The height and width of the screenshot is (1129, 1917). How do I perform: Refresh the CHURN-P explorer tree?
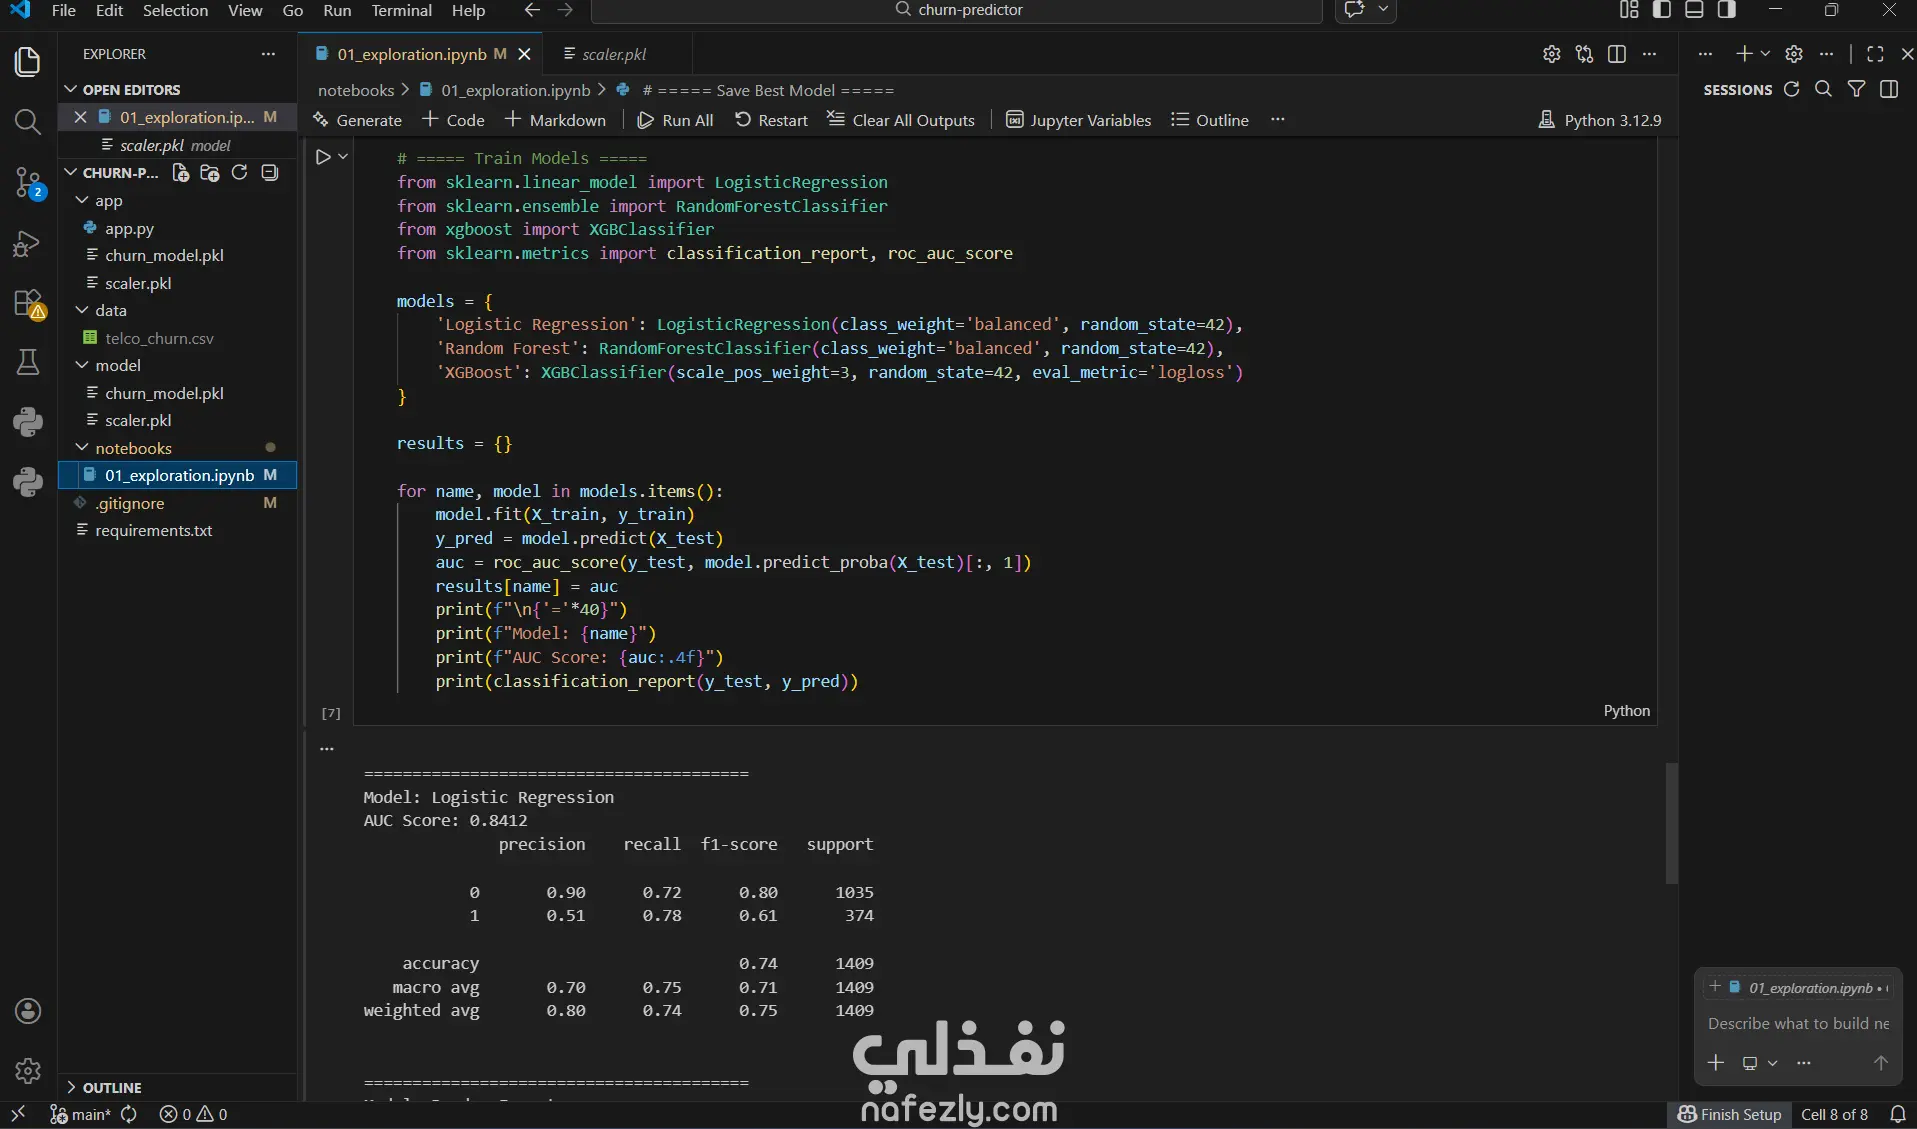pyautogui.click(x=239, y=173)
